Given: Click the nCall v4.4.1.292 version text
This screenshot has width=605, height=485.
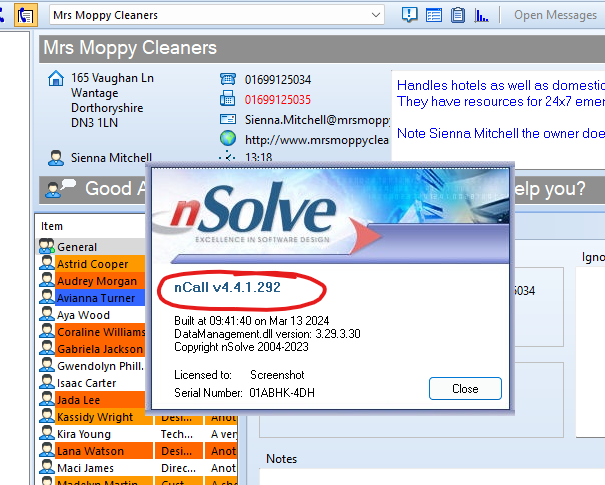Looking at the screenshot, I should point(227,287).
